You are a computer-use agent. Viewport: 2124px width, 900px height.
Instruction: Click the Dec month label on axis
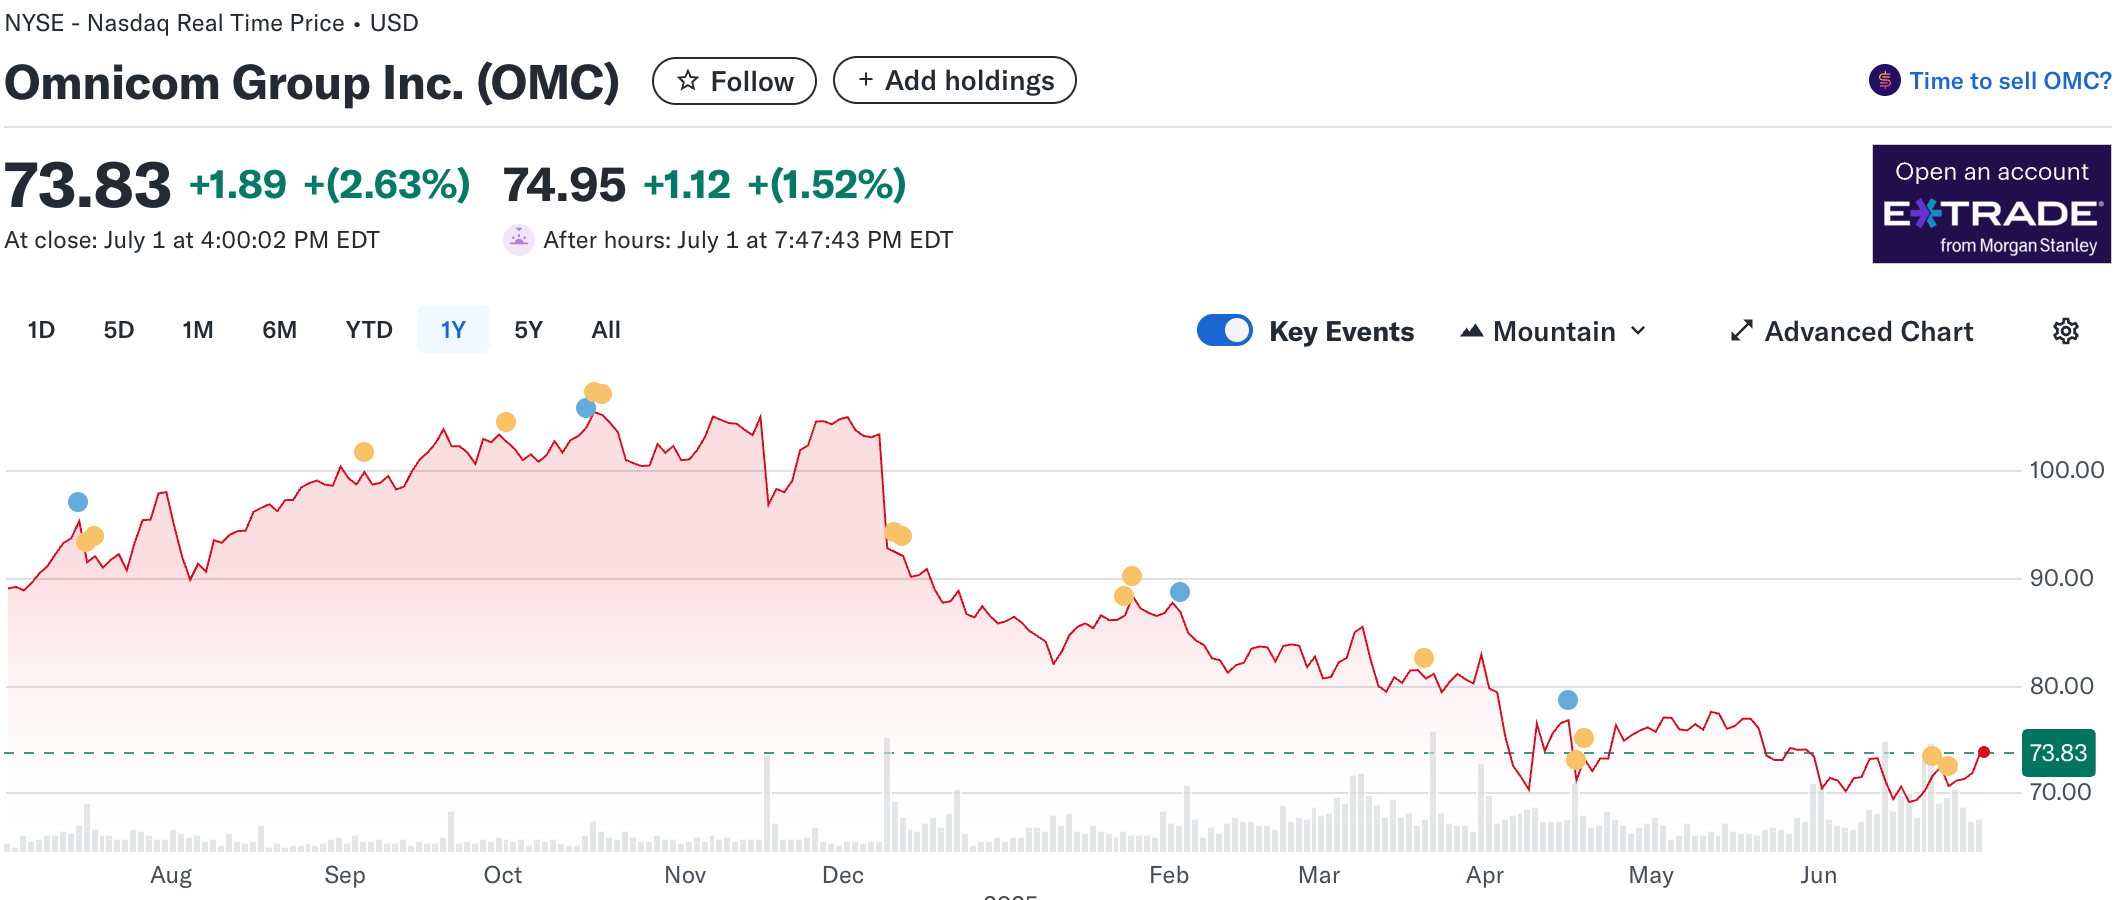pos(843,875)
